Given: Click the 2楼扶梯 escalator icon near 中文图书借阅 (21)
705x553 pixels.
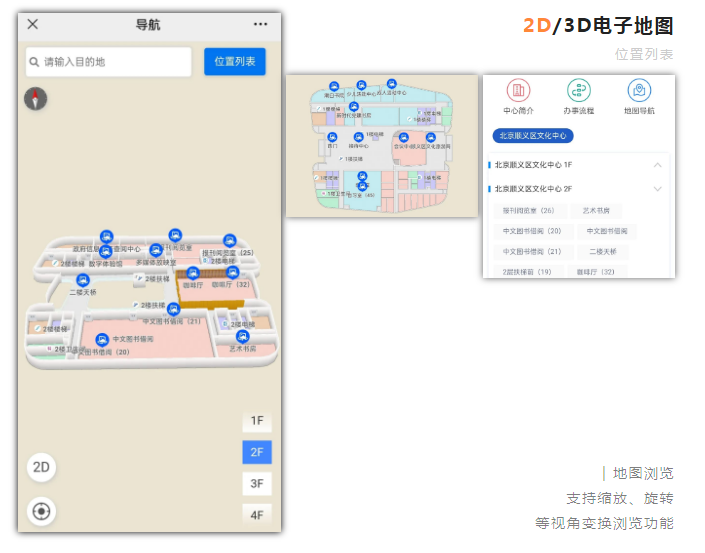Looking at the screenshot, I should pos(136,305).
